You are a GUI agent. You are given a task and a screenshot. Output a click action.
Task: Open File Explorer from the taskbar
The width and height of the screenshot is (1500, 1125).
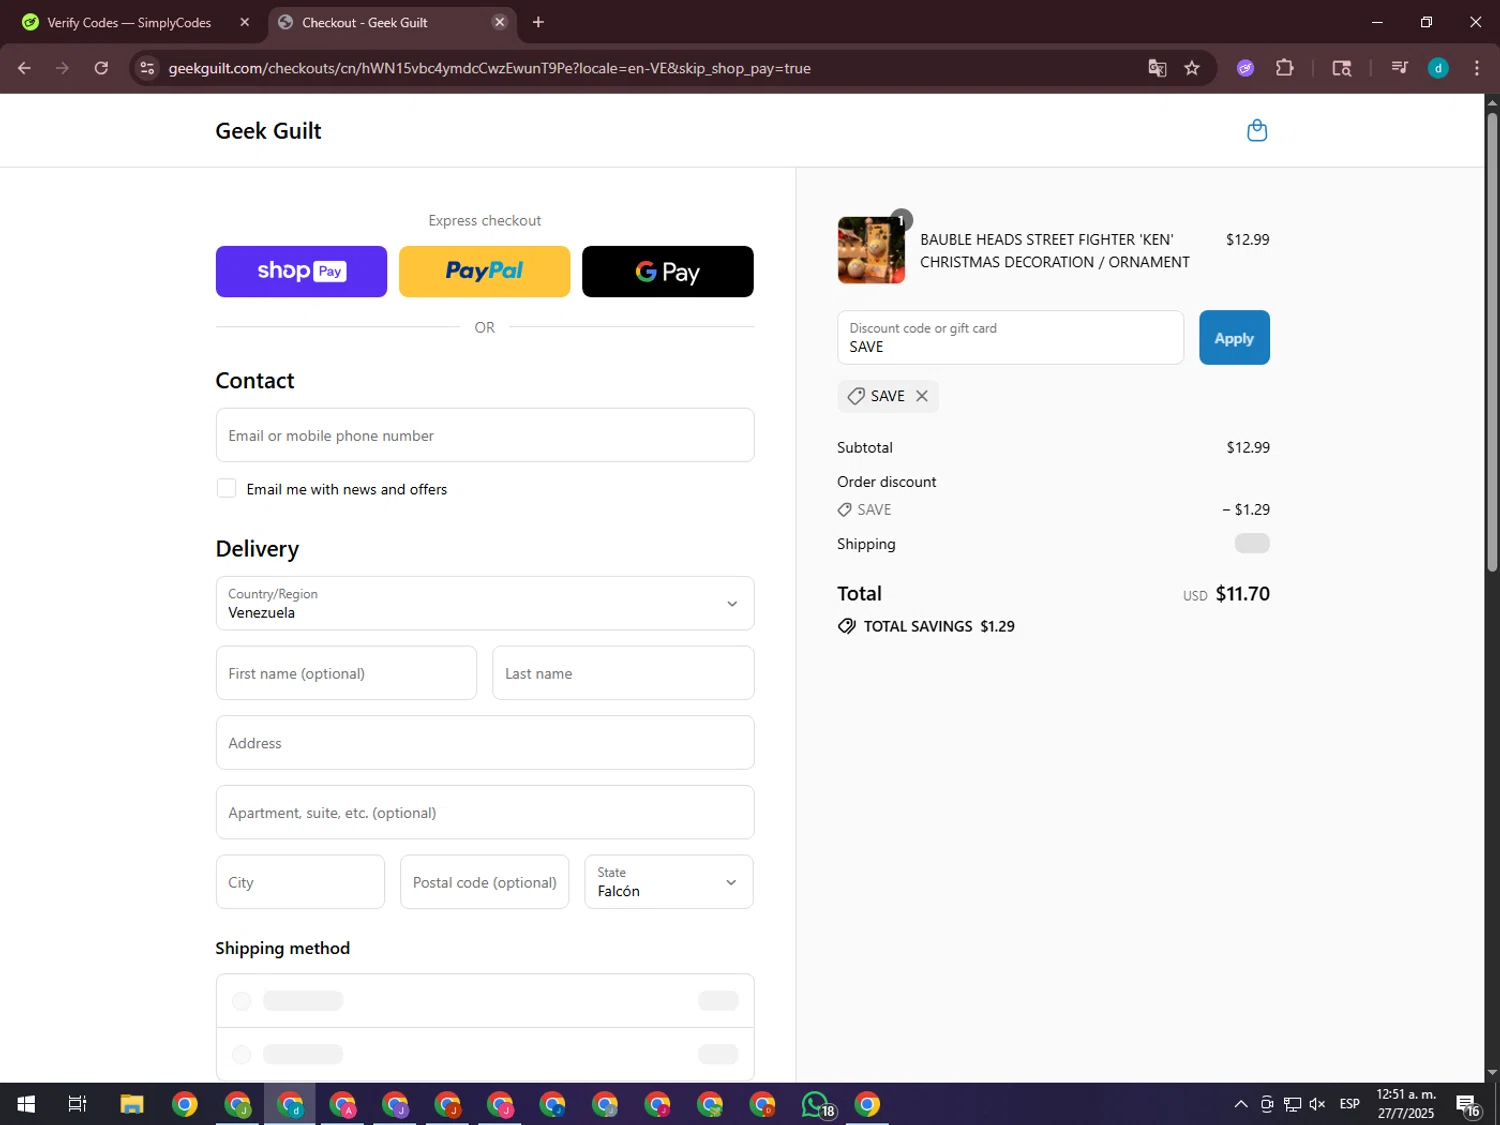(132, 1104)
